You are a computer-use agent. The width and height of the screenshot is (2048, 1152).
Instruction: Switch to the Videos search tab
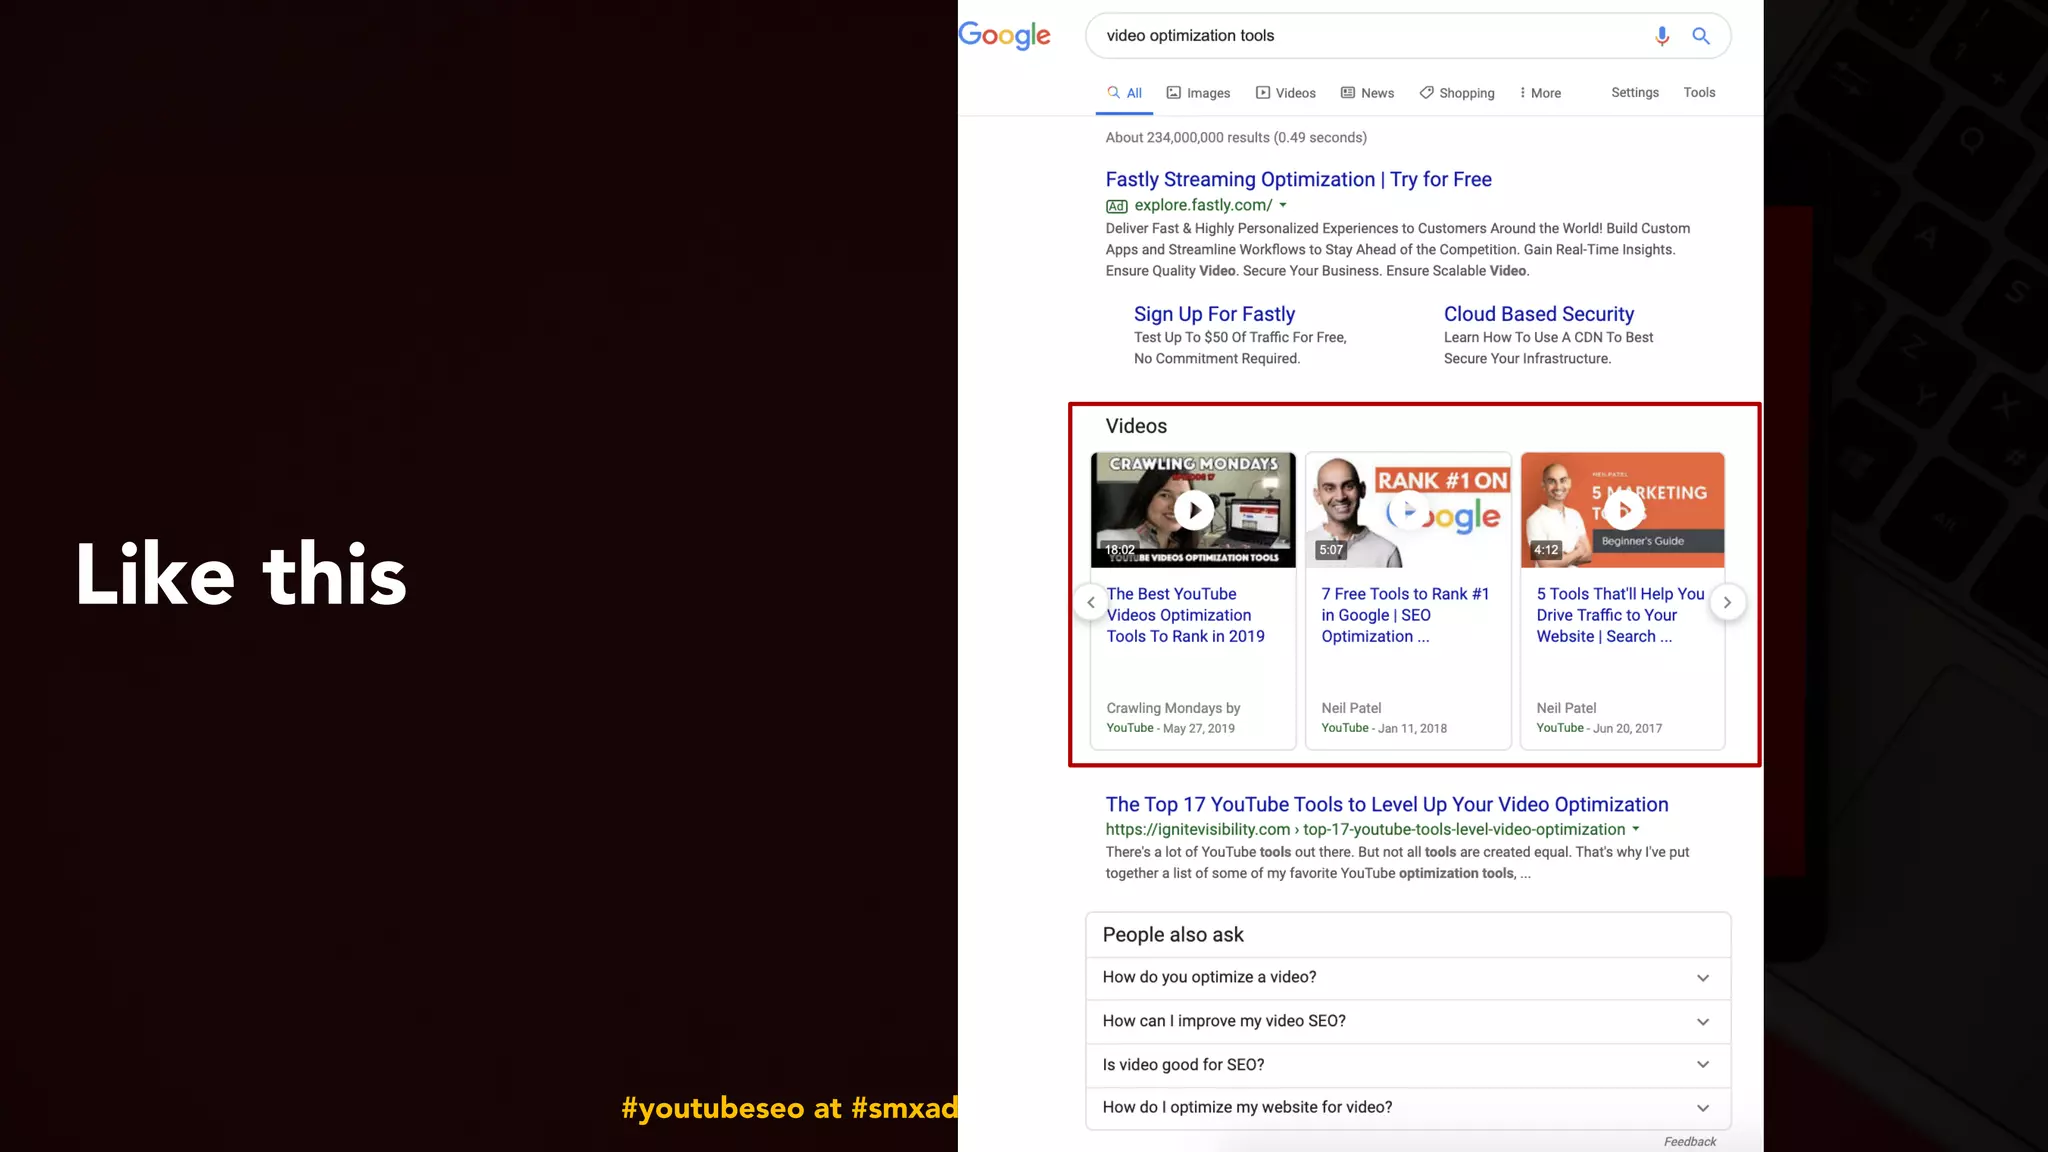tap(1286, 93)
